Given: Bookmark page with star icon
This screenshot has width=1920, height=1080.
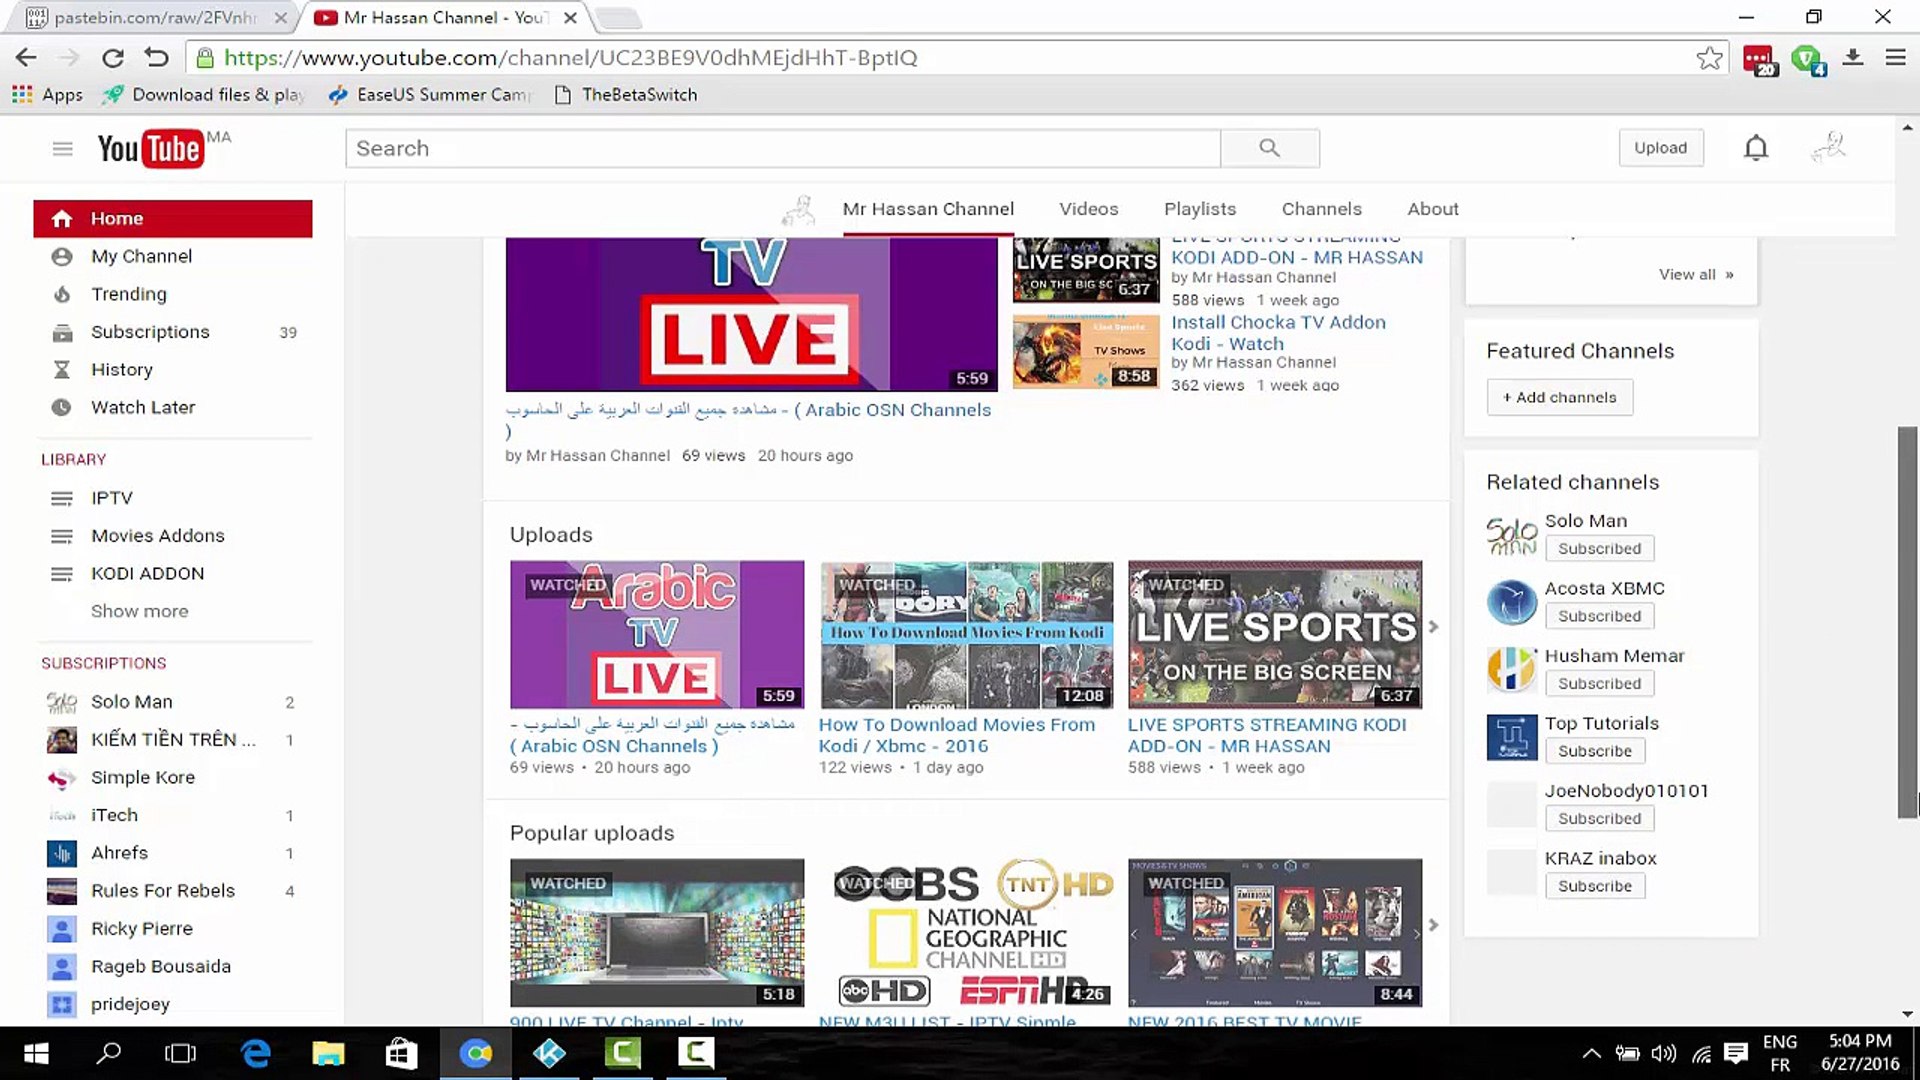Looking at the screenshot, I should 1709,58.
